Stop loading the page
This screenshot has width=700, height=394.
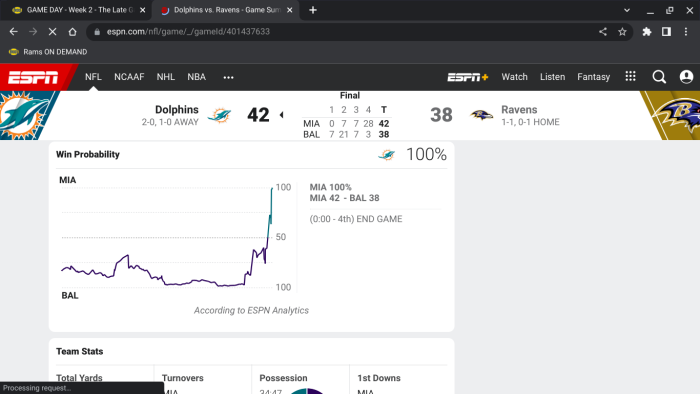[52, 32]
